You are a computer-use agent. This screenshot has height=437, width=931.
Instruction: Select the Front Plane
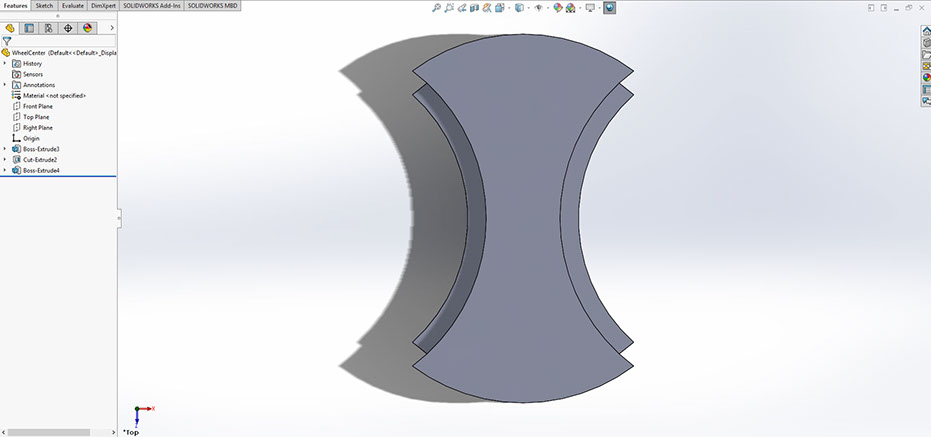[x=38, y=106]
